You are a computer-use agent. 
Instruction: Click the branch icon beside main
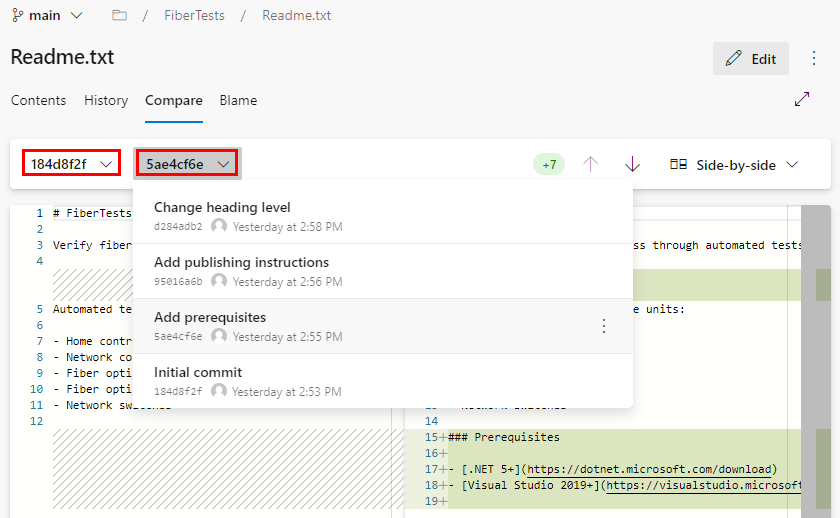coord(17,16)
